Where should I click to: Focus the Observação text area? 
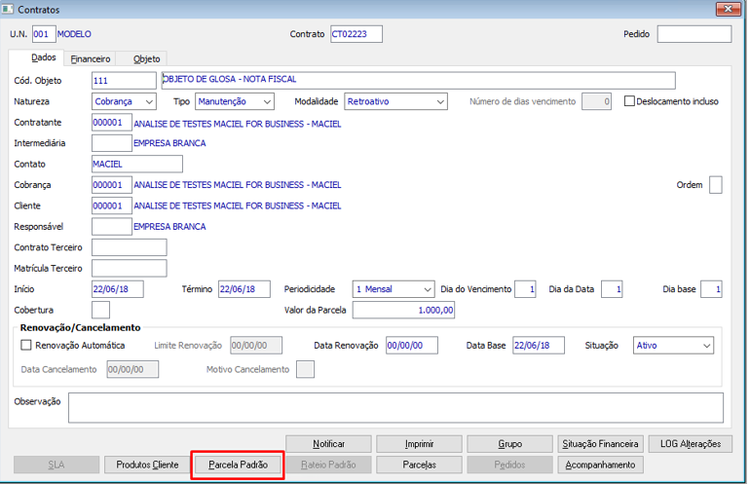pos(396,408)
